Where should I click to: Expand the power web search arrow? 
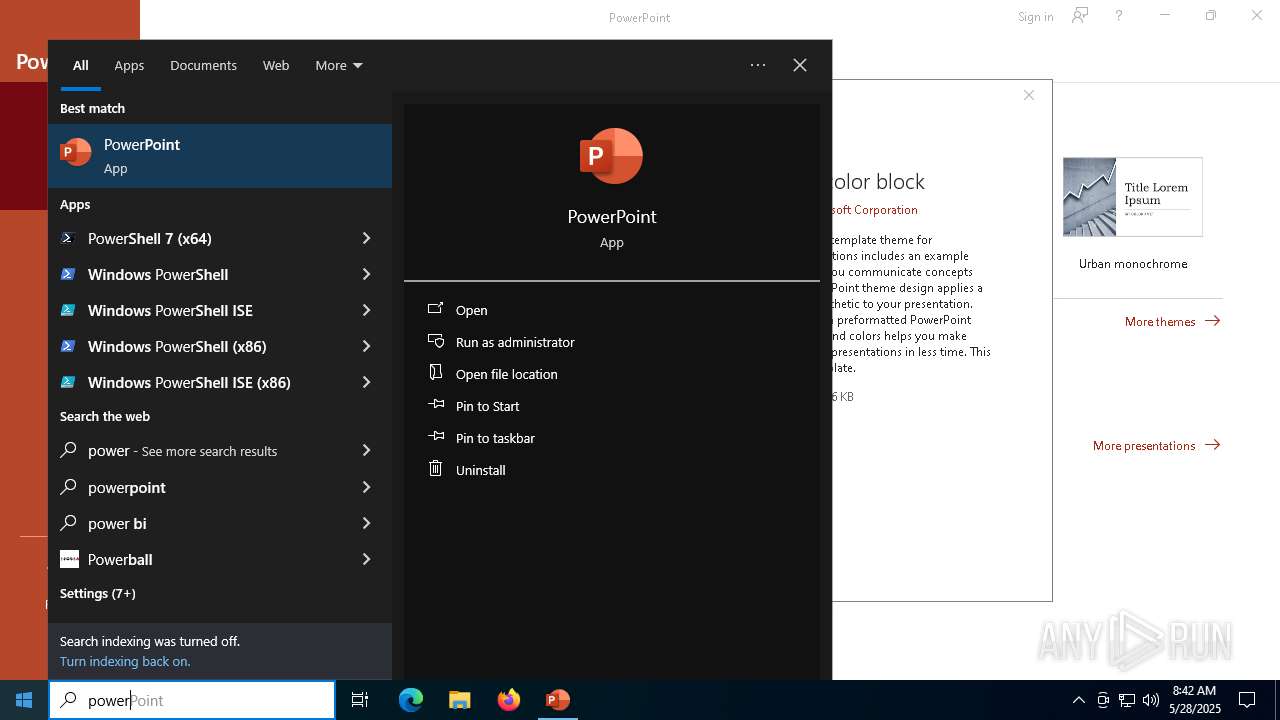[366, 451]
